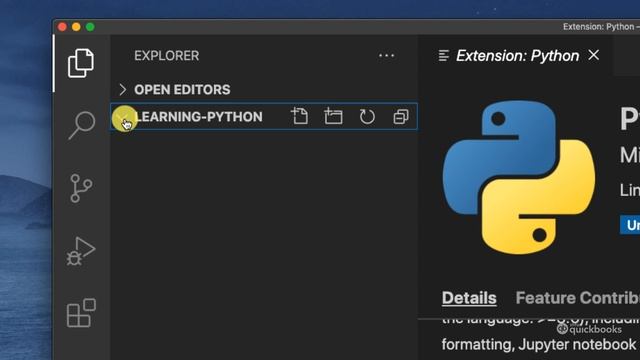Select the Extension: Python editor tab

[x=517, y=56]
